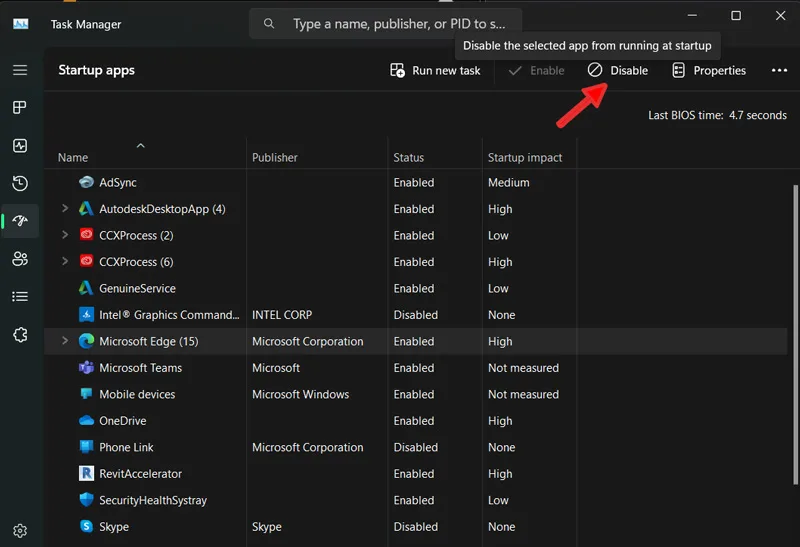The image size is (800, 547).
Task: Click the Enable button
Action: [x=537, y=70]
